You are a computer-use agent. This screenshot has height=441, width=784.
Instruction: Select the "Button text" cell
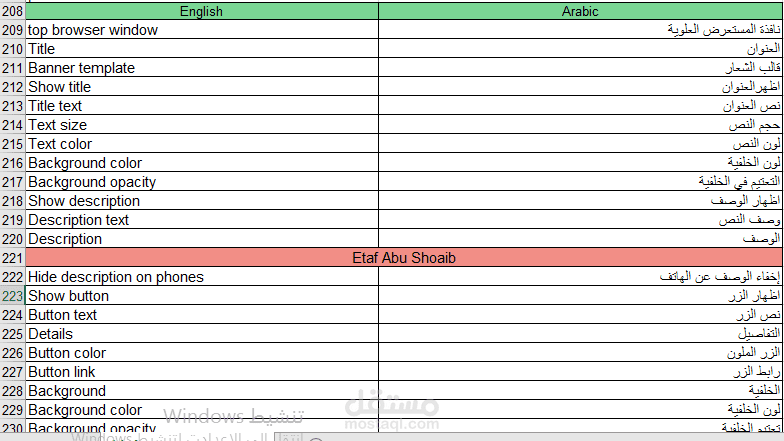coord(201,315)
